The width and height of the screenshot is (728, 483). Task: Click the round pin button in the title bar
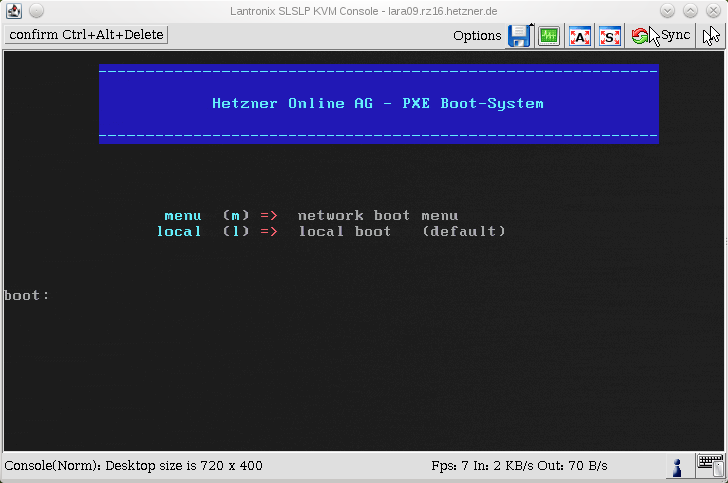36,11
